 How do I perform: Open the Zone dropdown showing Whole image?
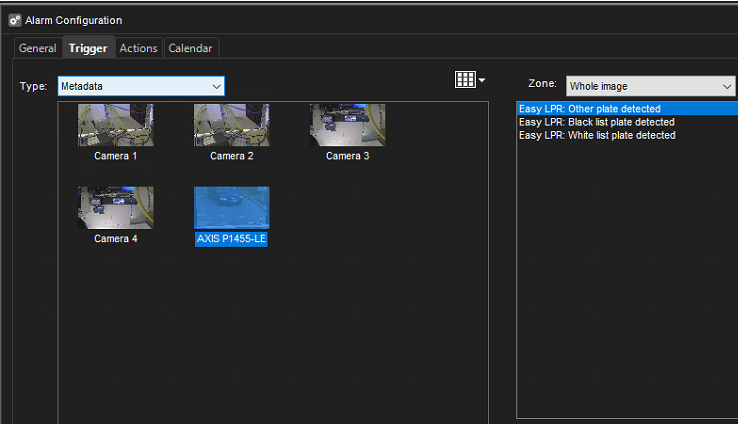click(x=650, y=87)
